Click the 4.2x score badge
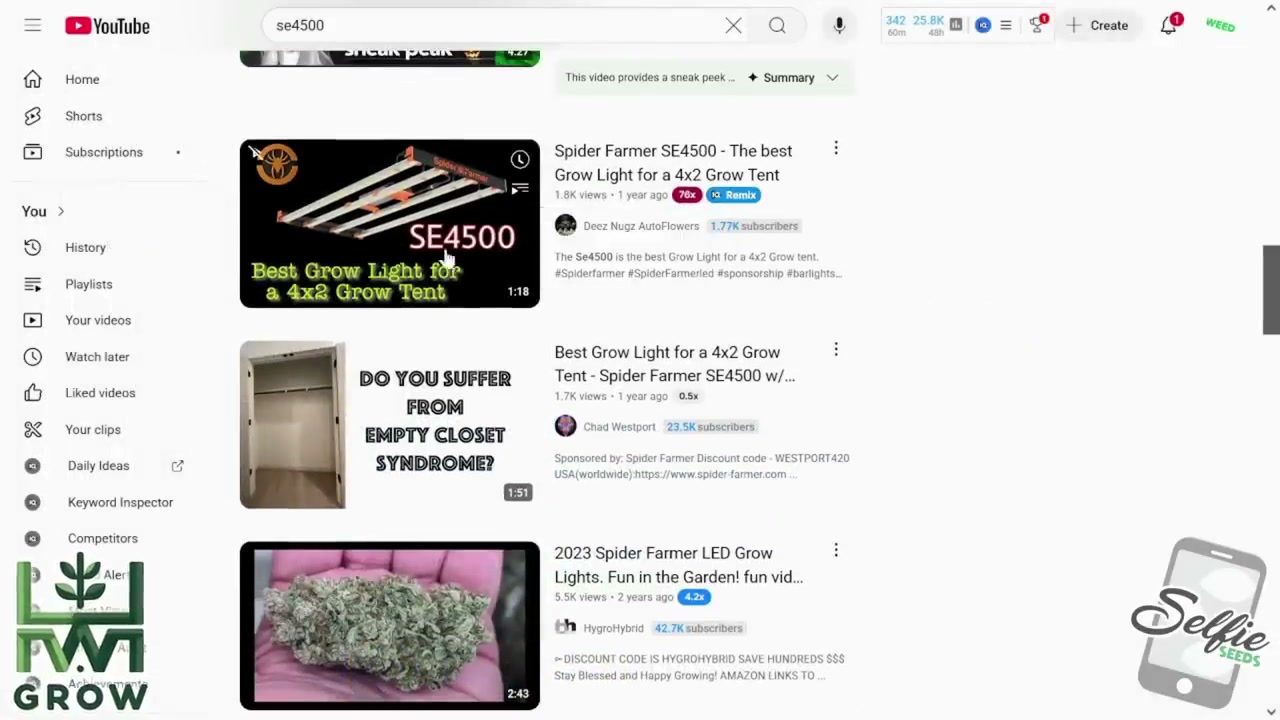The height and width of the screenshot is (720, 1280). (x=694, y=597)
